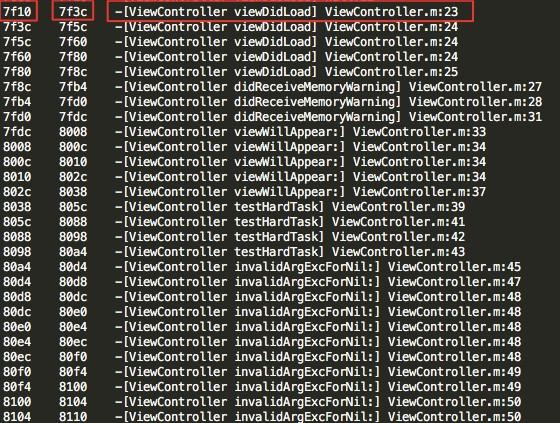Click the highlighted end address 7f3c

73,12
